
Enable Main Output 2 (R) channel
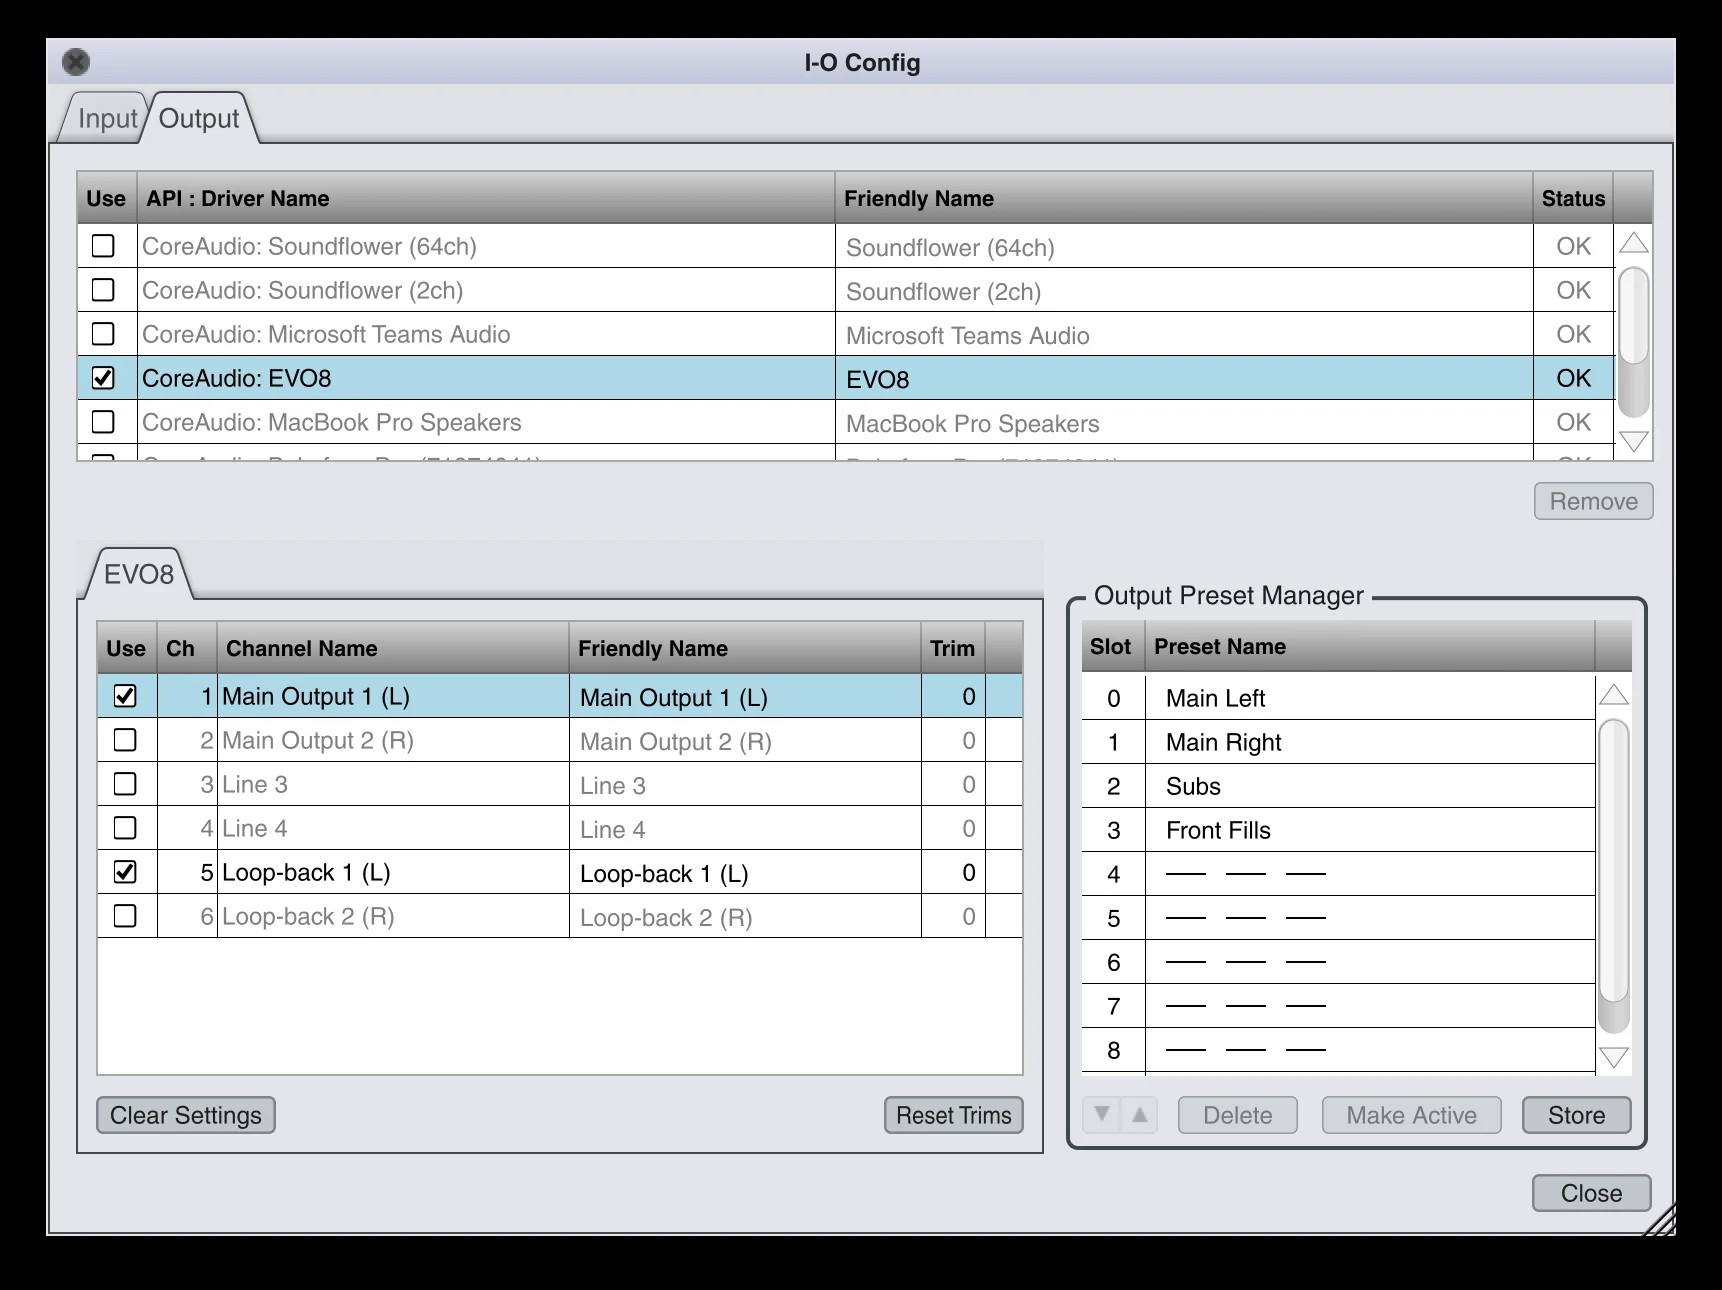(125, 740)
